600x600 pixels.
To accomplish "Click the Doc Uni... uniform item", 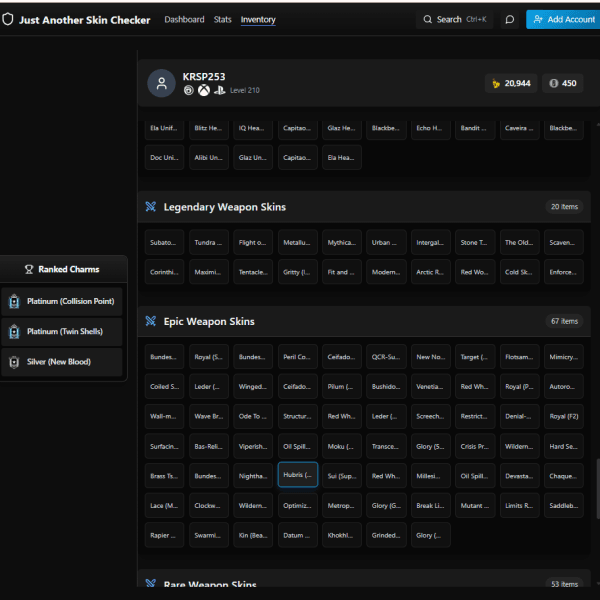I will pos(164,157).
